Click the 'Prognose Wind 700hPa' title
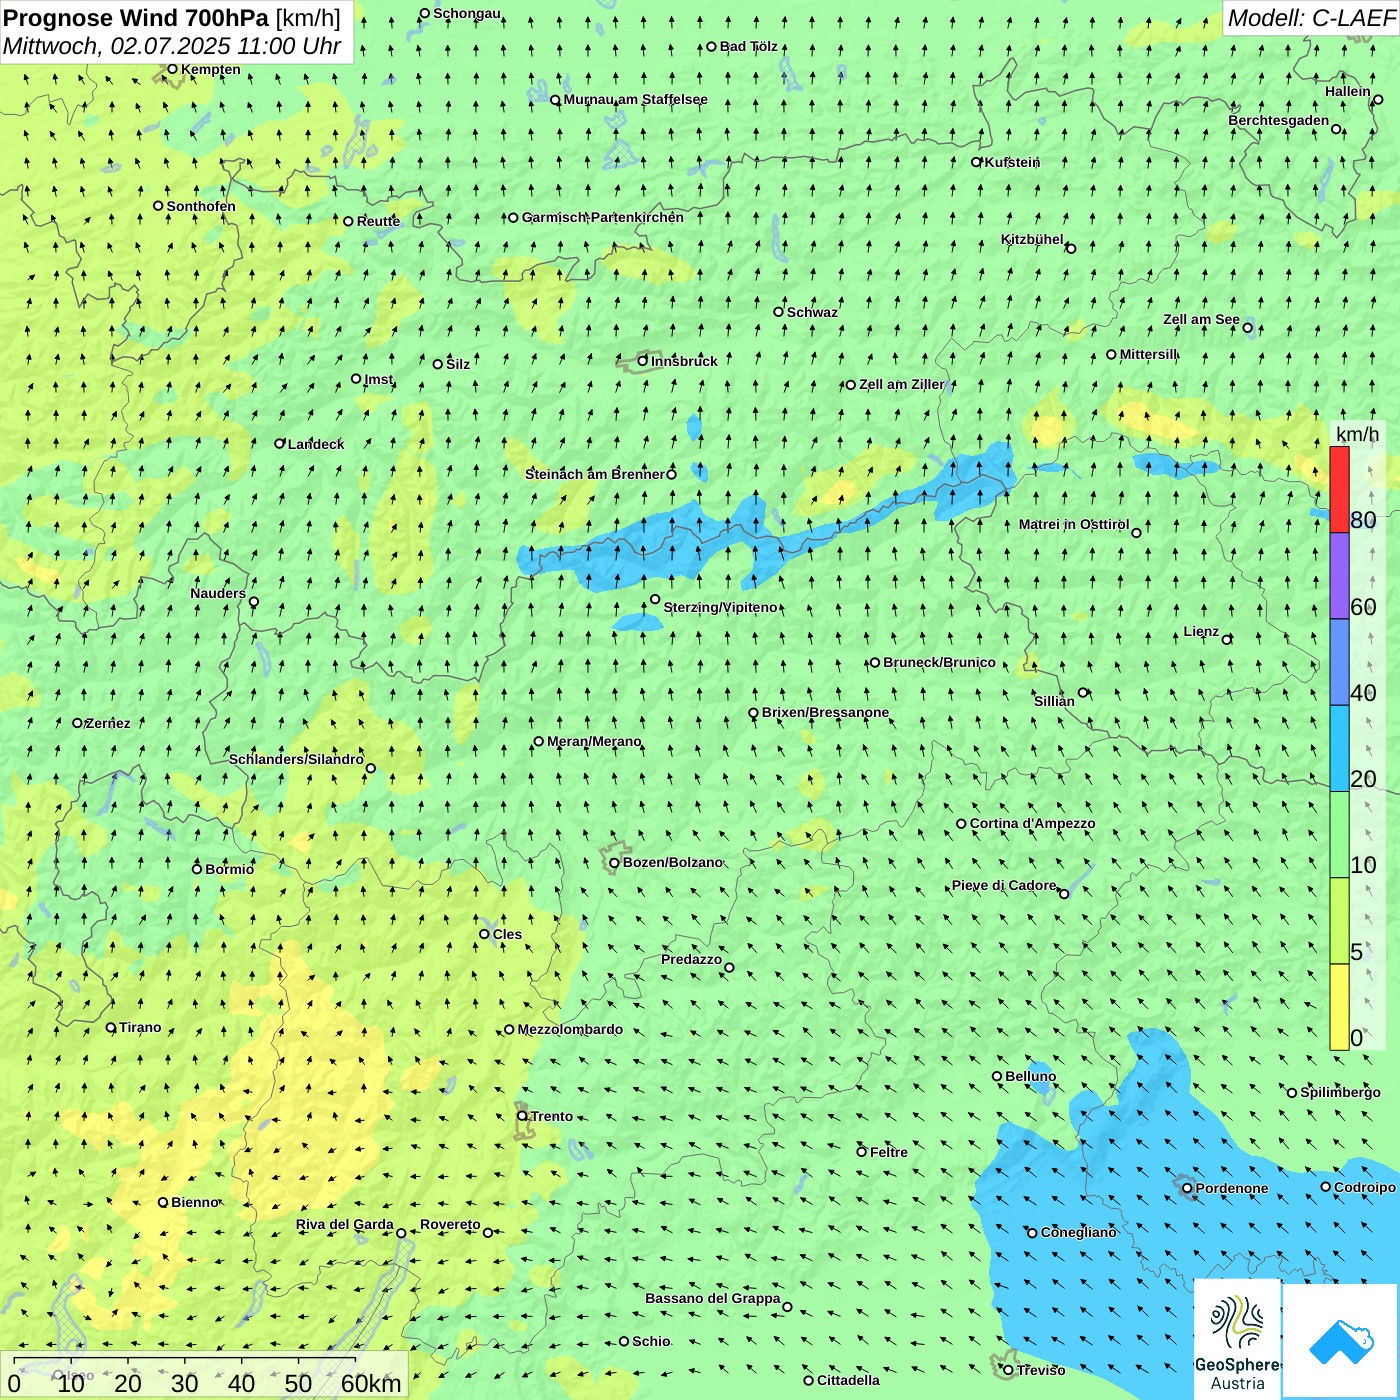The image size is (1400, 1400). point(136,17)
